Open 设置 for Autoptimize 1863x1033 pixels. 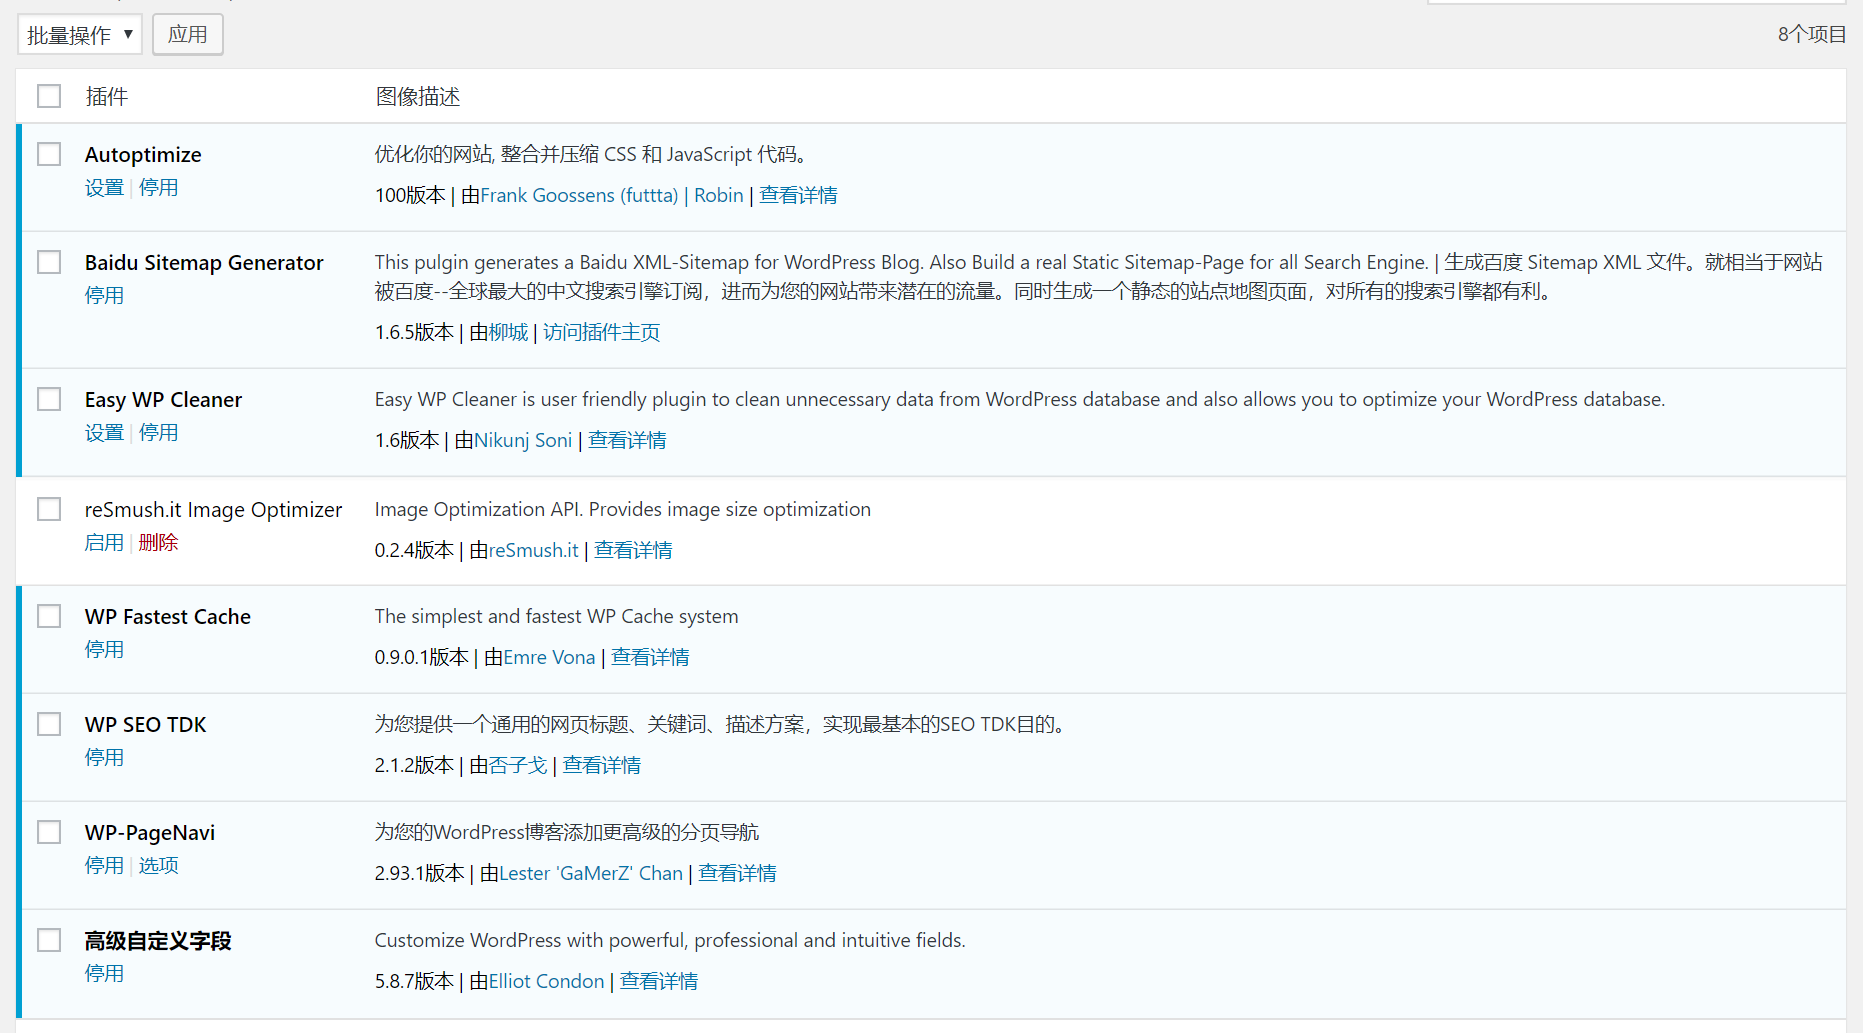(104, 188)
